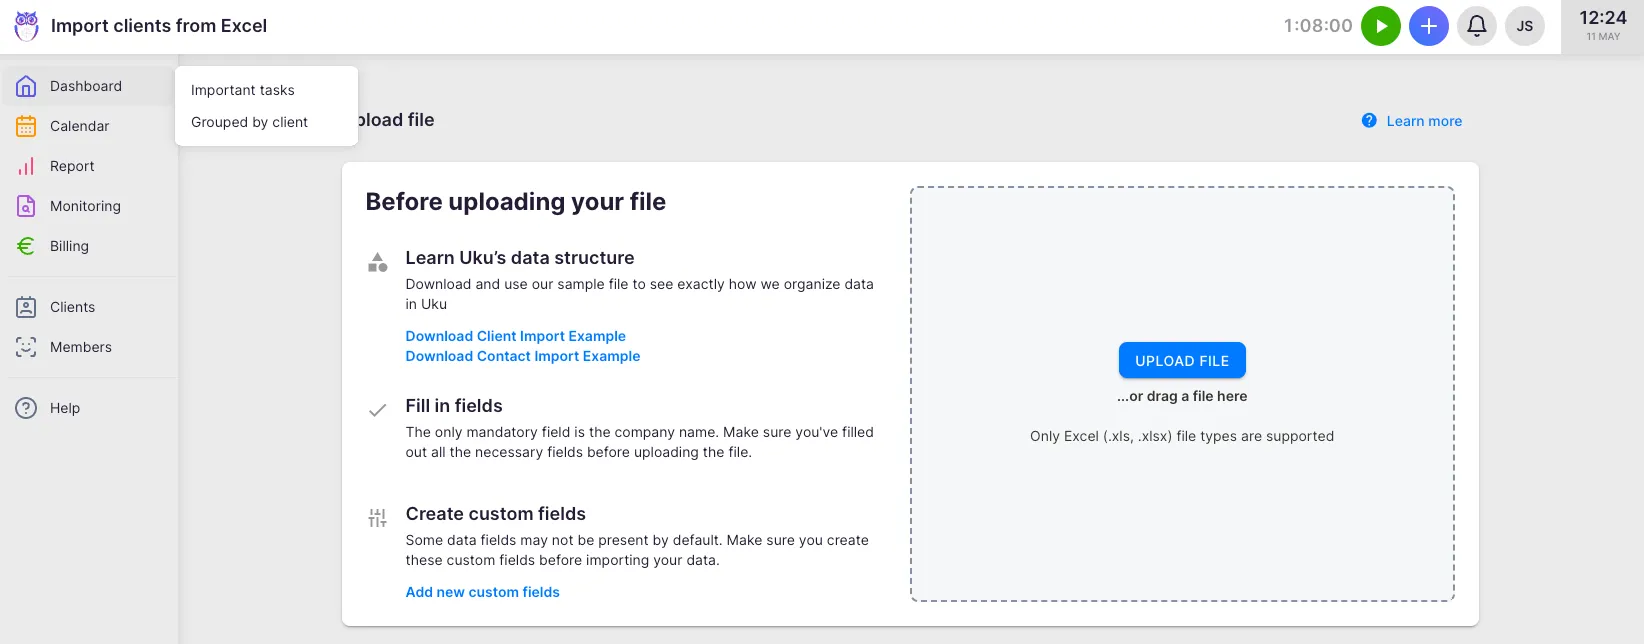
Task: Select Important tasks from the flyout menu
Action: (x=243, y=90)
